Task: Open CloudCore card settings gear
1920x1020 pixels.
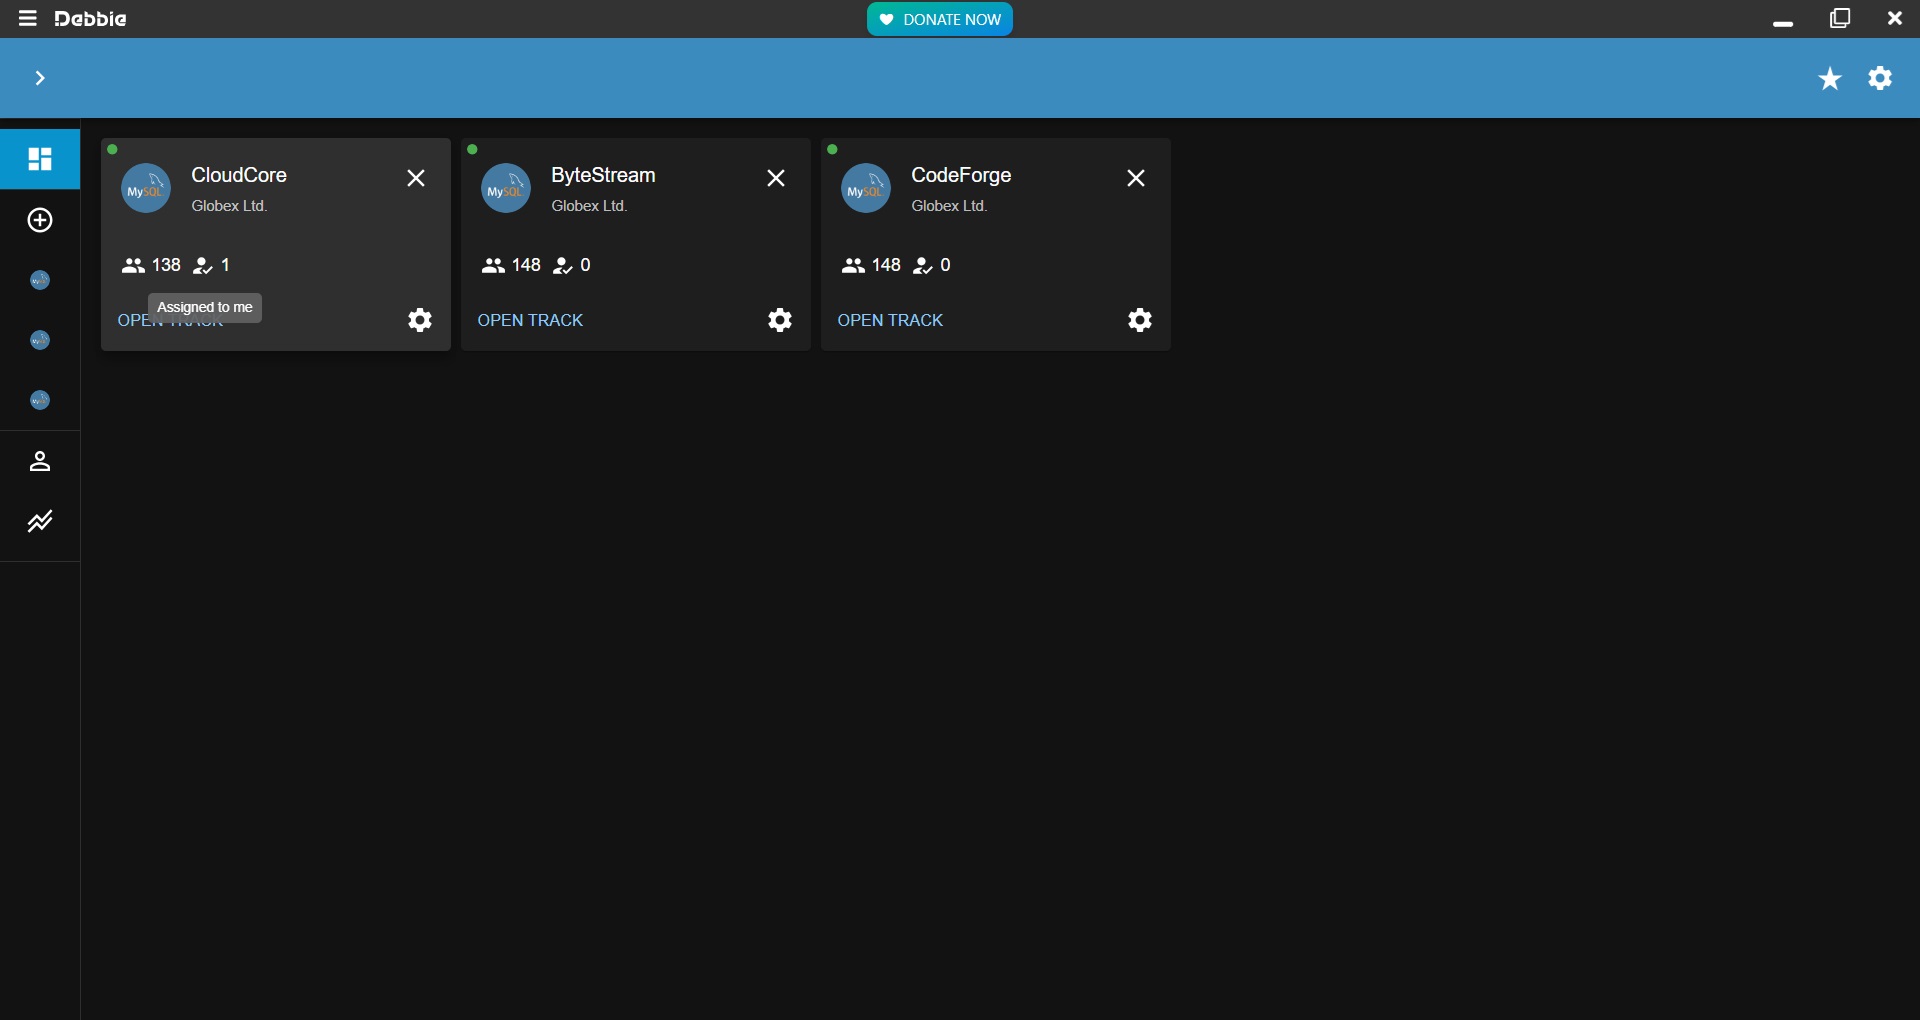Action: (420, 320)
